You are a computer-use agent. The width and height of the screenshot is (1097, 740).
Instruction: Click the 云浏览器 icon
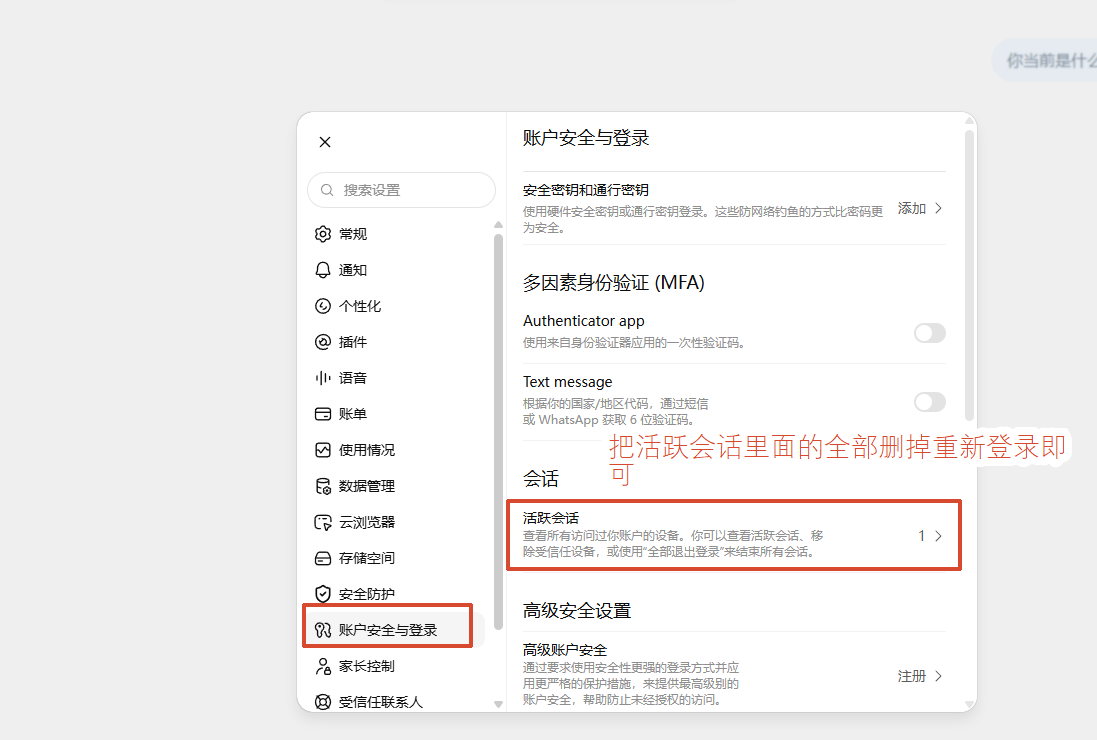click(323, 522)
